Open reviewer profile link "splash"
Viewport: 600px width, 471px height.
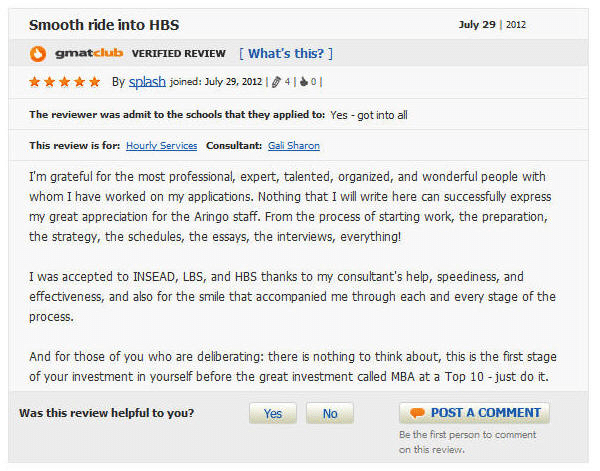click(x=147, y=82)
